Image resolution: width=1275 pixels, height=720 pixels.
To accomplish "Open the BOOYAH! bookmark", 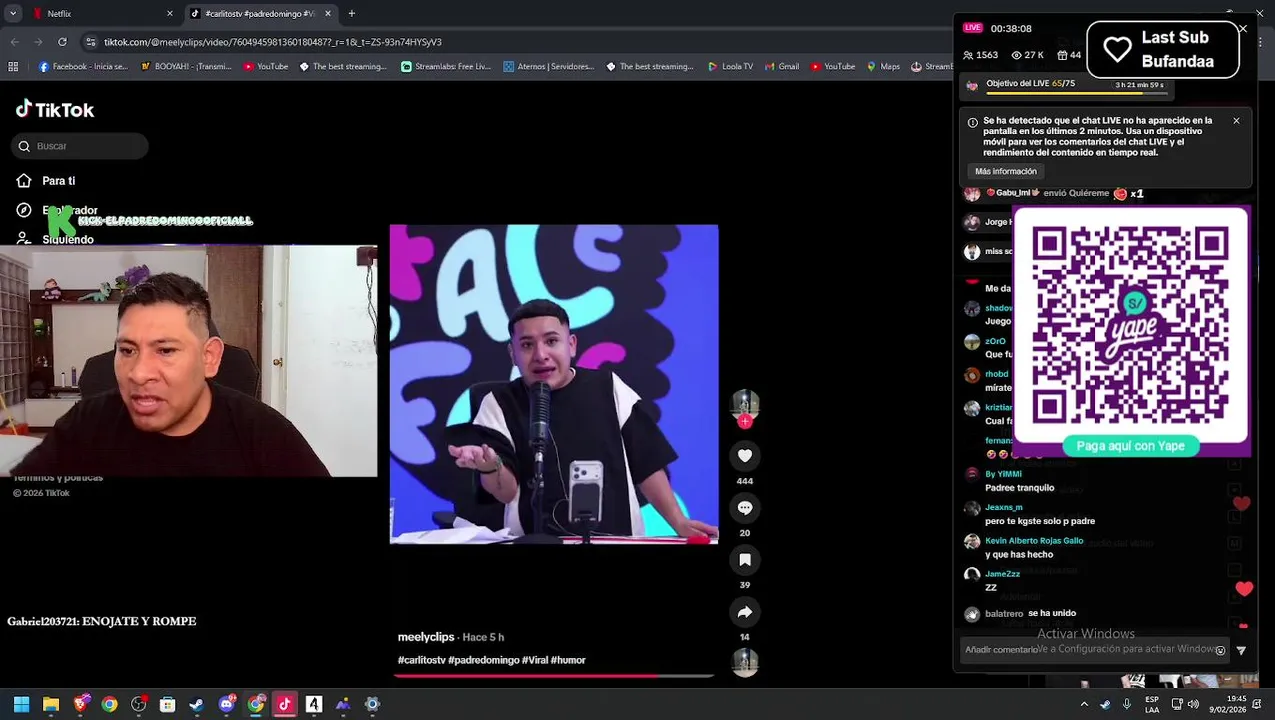I will 187,67.
